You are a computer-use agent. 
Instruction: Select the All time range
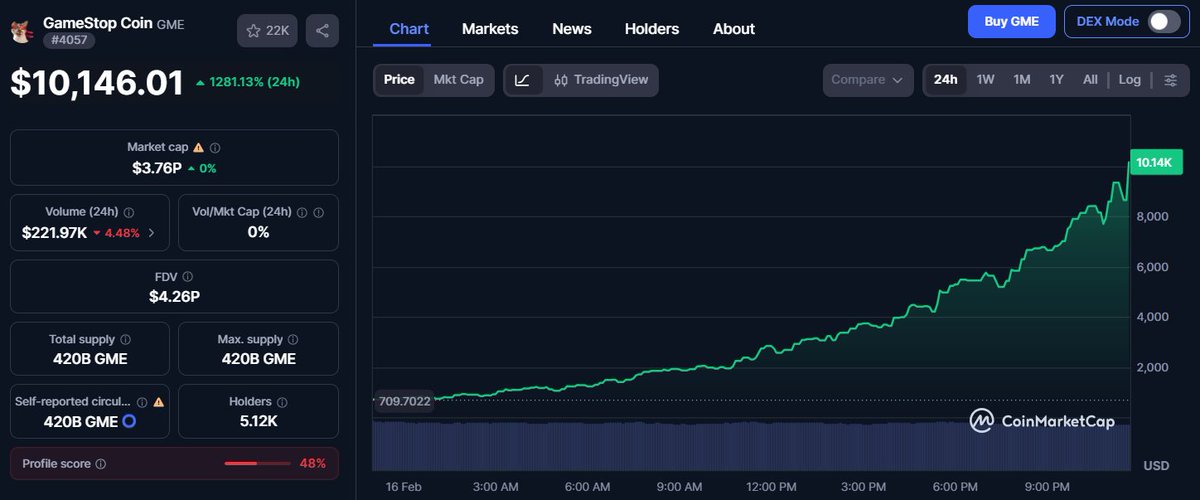pyautogui.click(x=1090, y=80)
